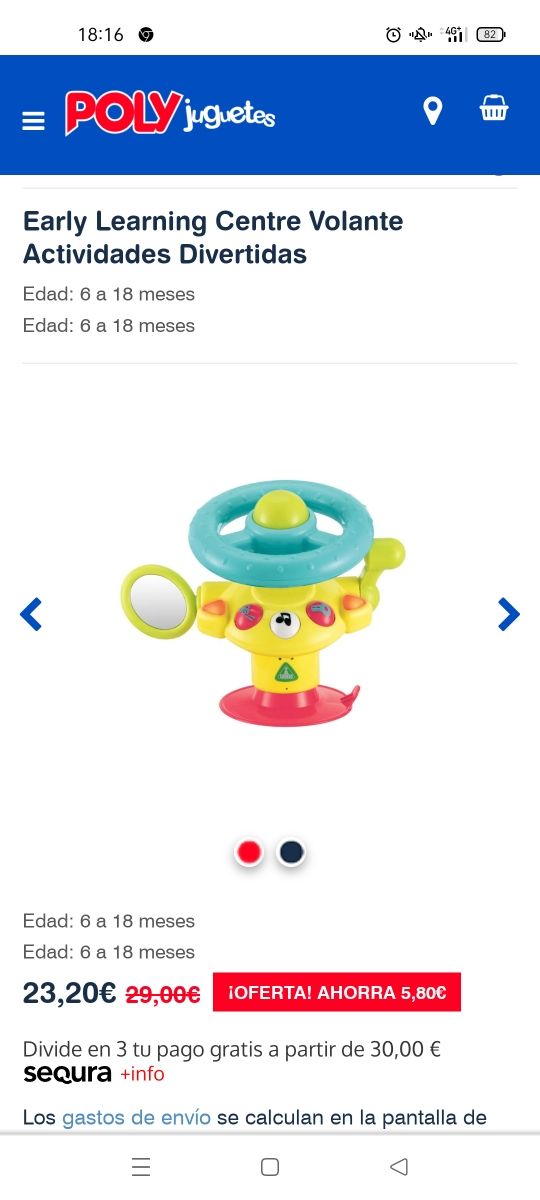Tap the steering wheel toy image

265,603
